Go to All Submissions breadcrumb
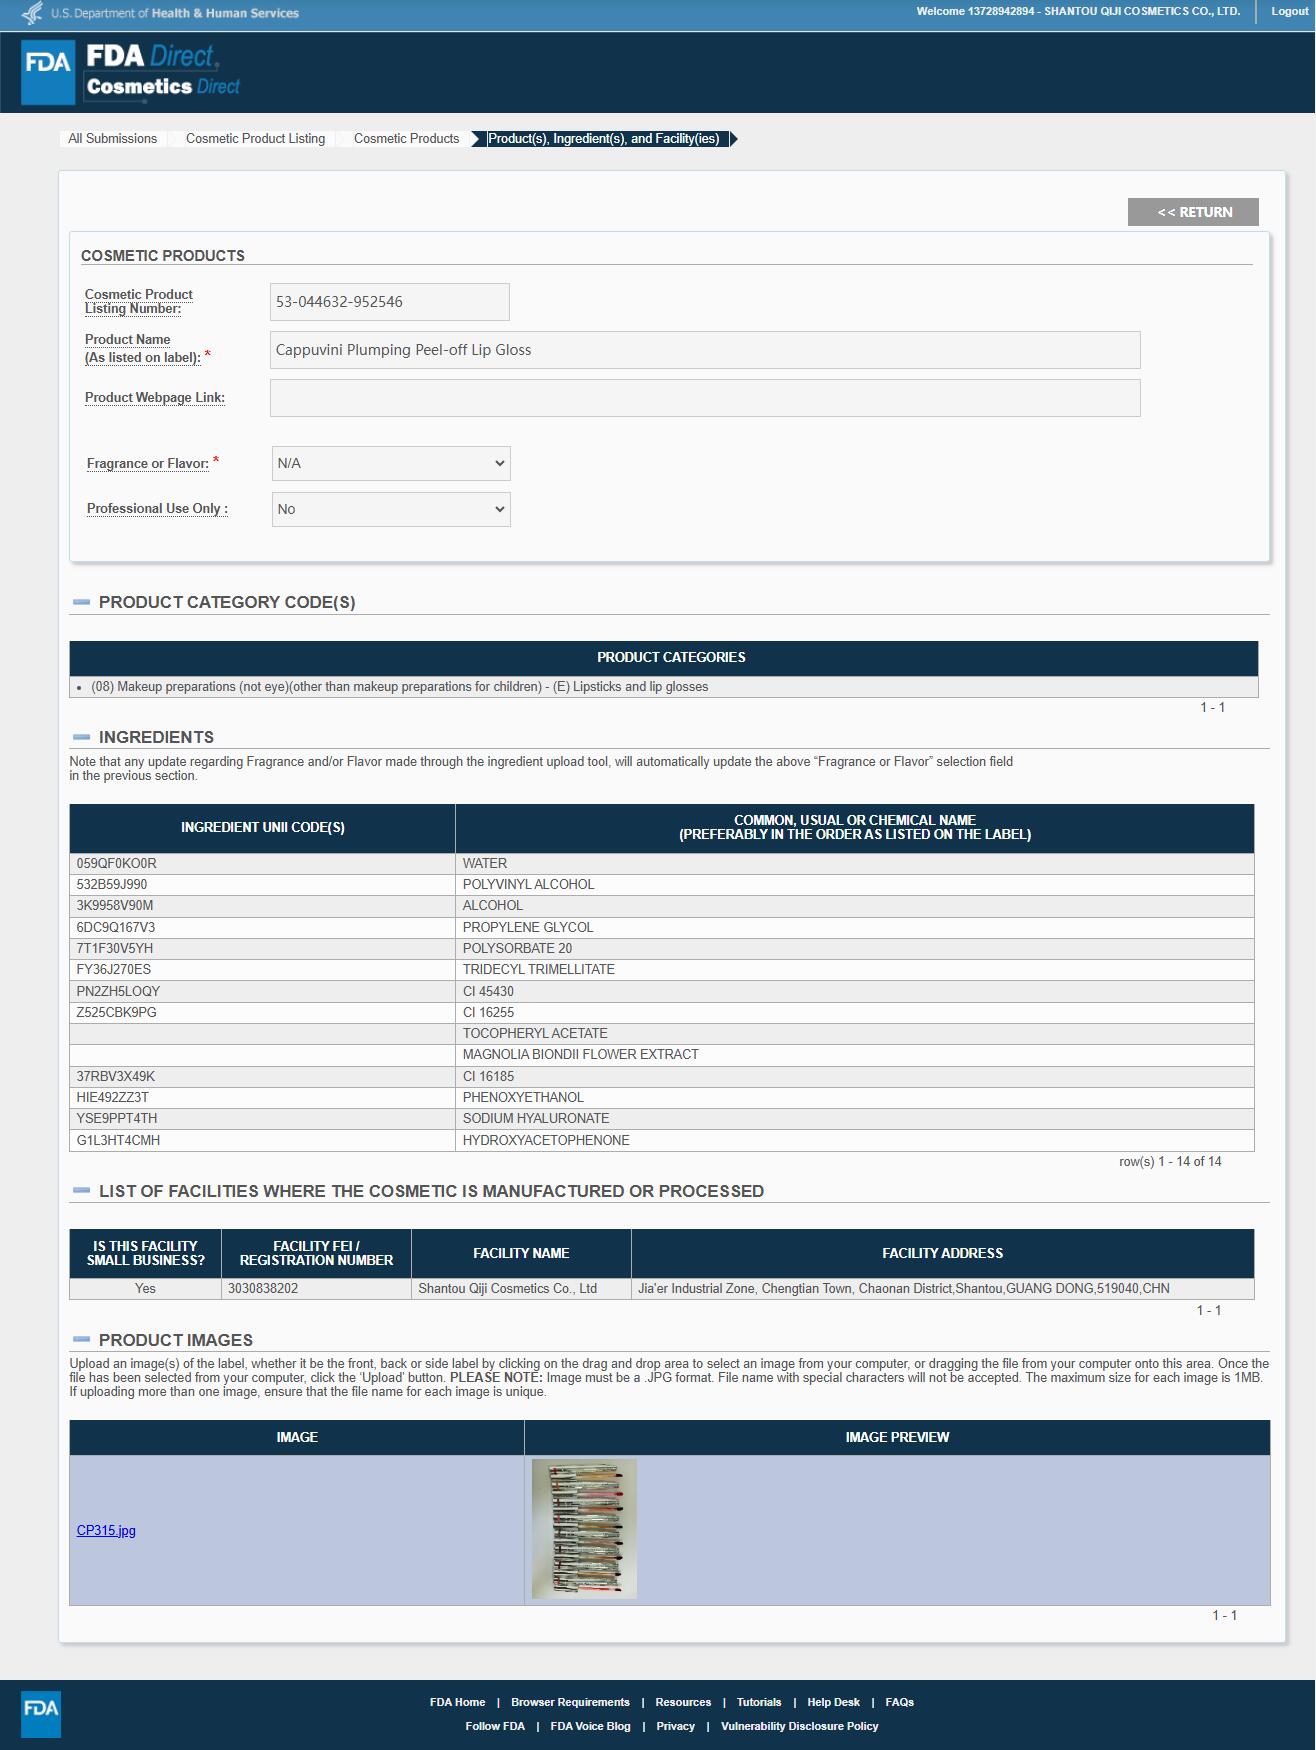1316x1750 pixels. tap(112, 139)
